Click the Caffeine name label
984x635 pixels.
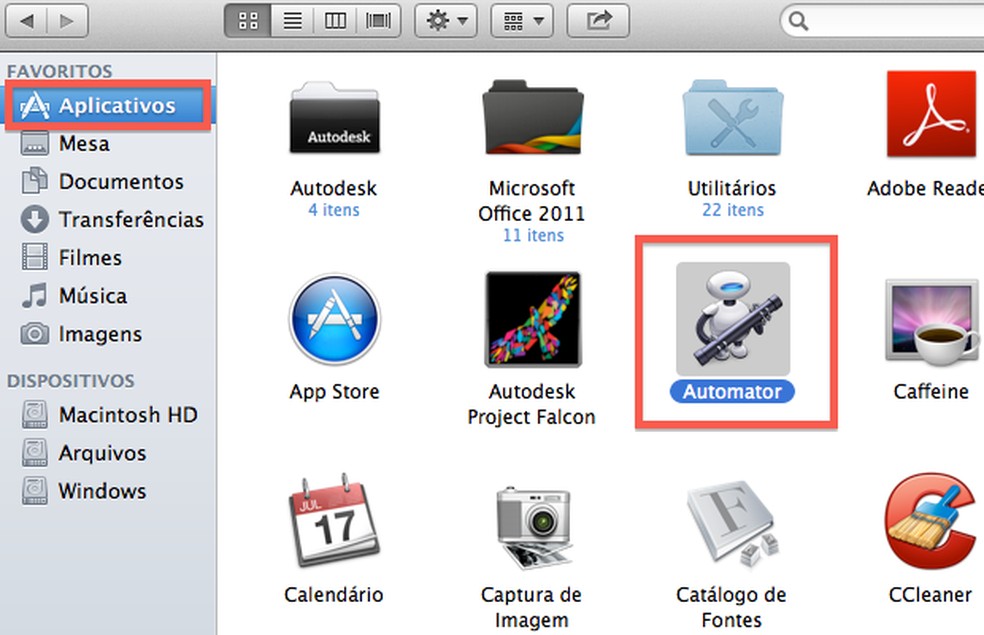(931, 392)
